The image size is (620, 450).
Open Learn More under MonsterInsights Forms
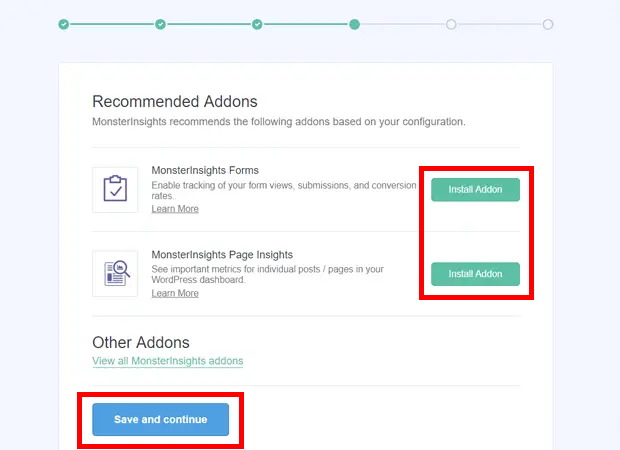click(175, 209)
